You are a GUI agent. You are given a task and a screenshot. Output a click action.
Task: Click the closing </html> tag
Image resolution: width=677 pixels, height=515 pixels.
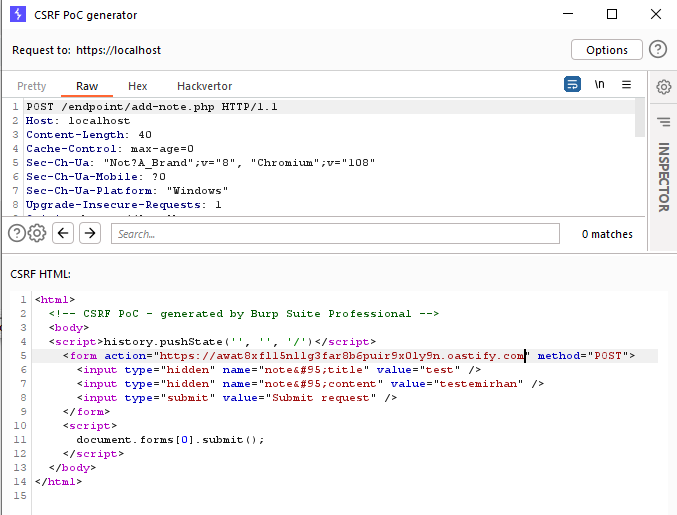point(58,481)
